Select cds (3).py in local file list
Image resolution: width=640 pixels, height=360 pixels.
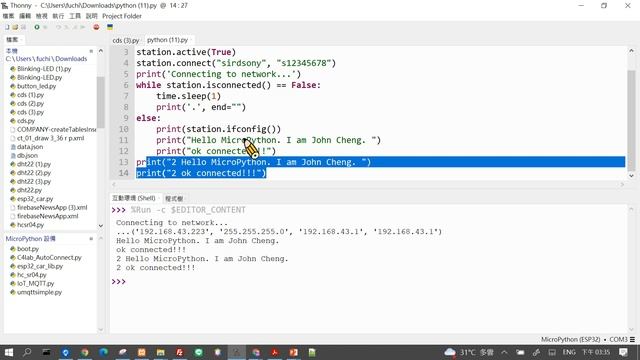[x=30, y=112]
